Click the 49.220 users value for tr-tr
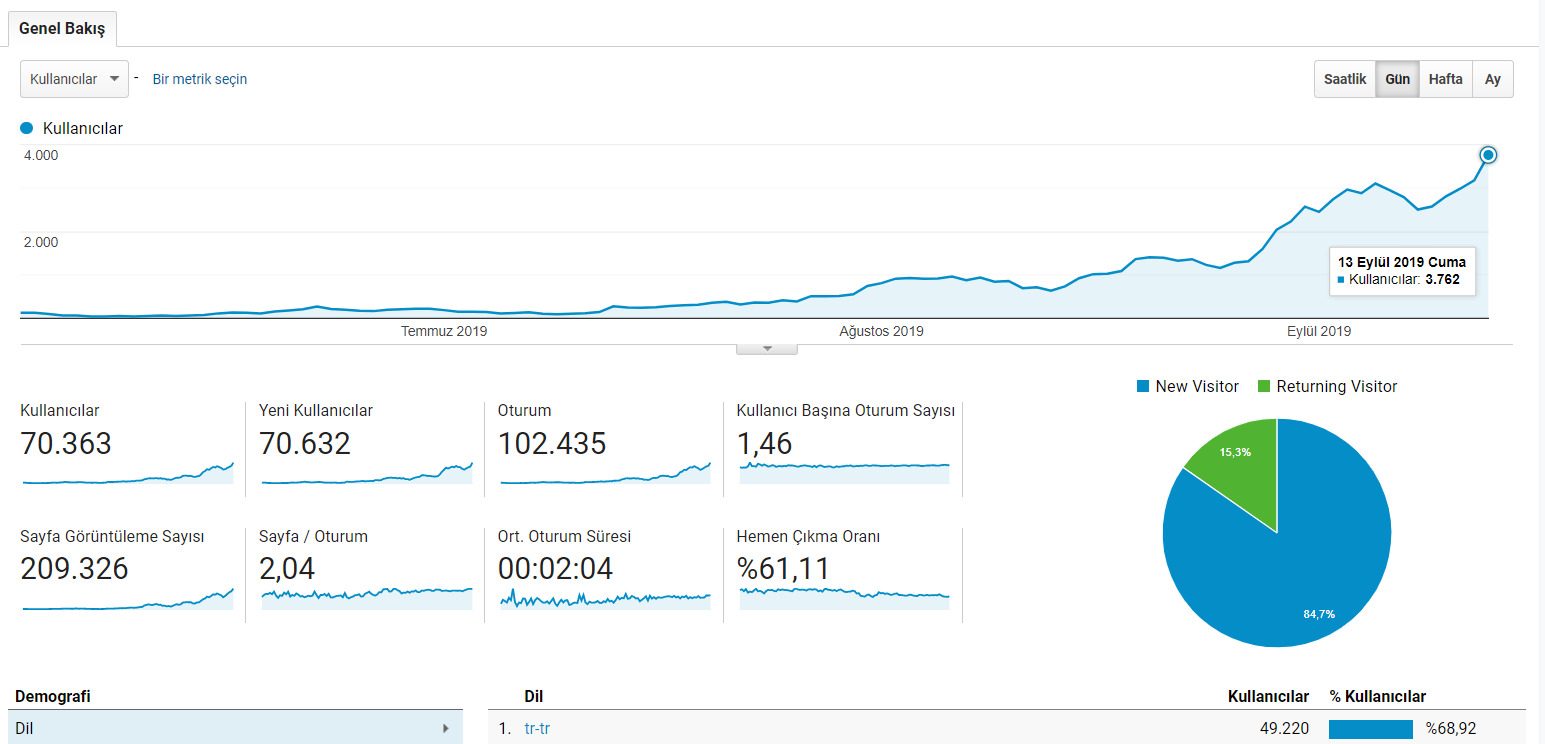This screenshot has width=1545, height=744. (1284, 728)
